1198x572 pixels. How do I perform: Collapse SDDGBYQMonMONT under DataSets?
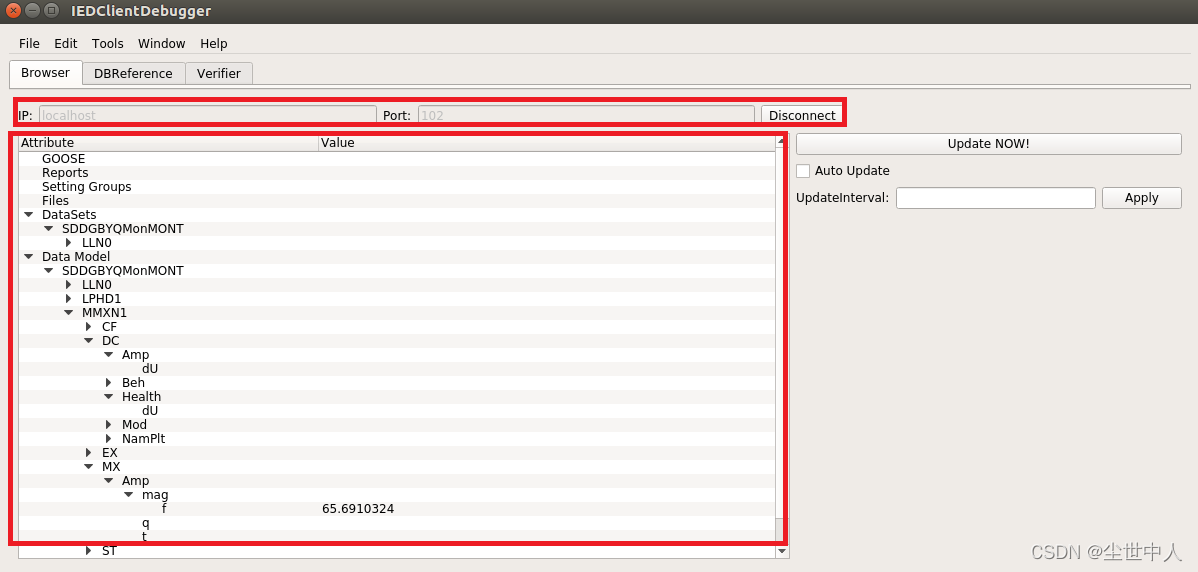[48, 228]
